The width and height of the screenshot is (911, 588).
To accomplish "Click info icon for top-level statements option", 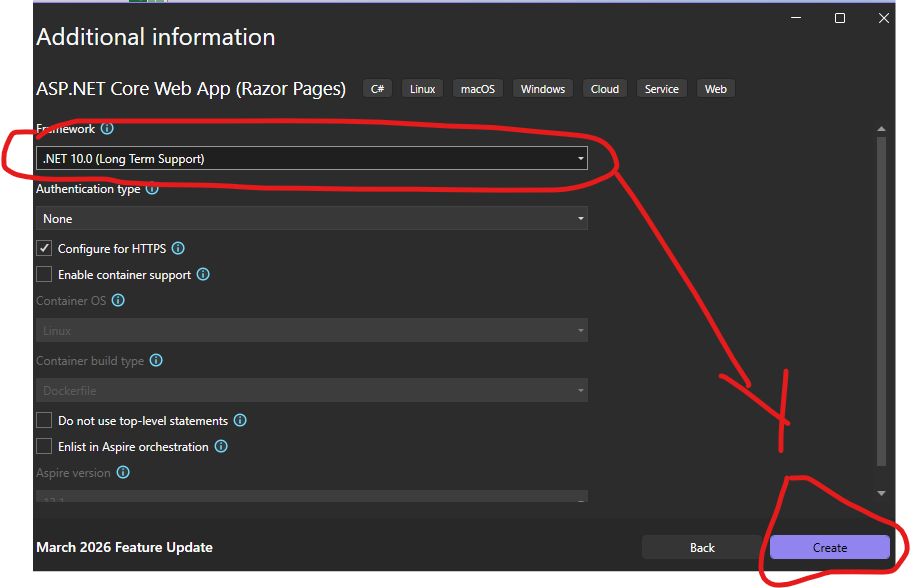I will coord(240,421).
